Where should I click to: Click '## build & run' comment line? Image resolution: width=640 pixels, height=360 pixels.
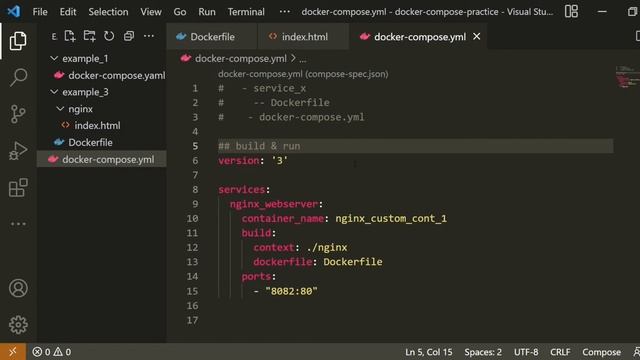pos(259,146)
